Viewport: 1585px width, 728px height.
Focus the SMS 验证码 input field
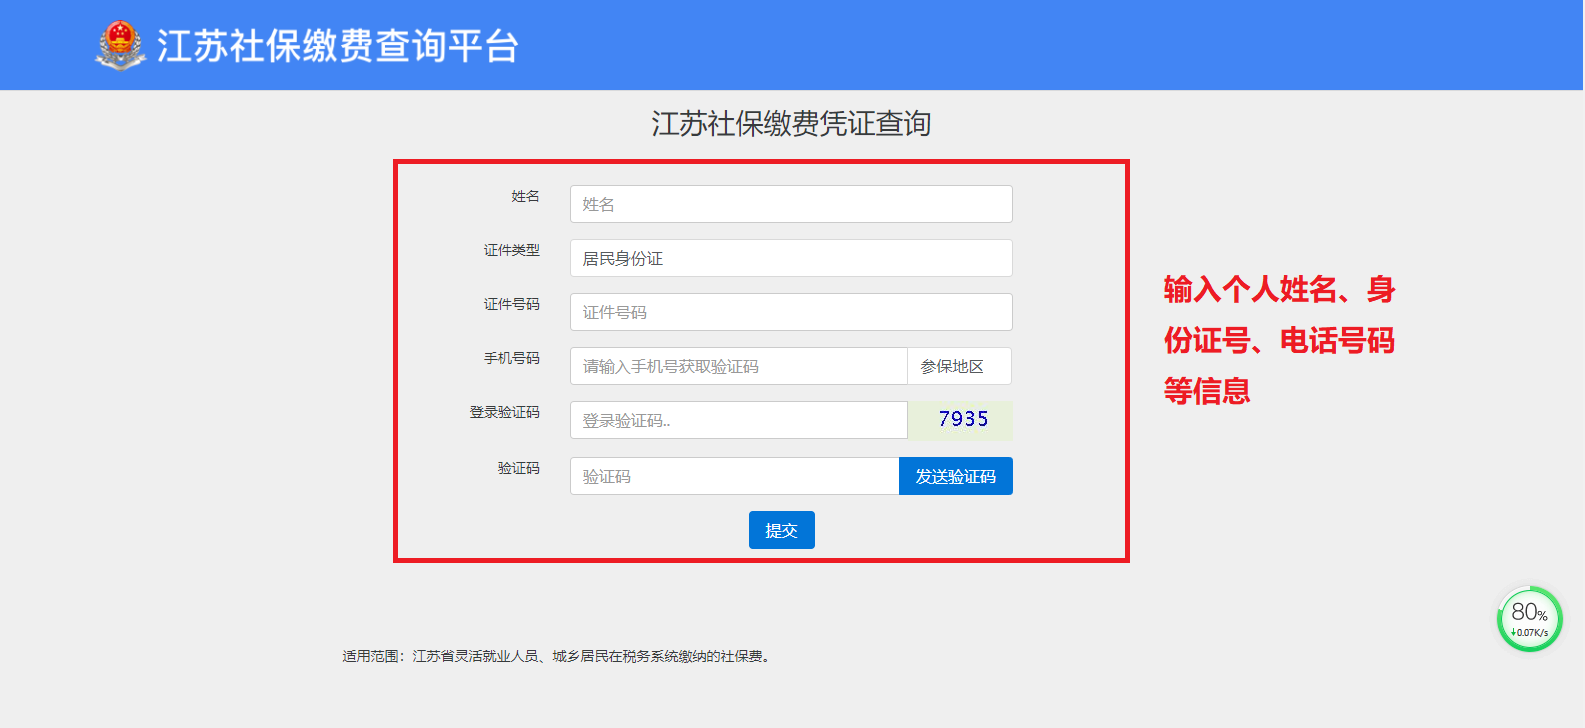[x=734, y=476]
